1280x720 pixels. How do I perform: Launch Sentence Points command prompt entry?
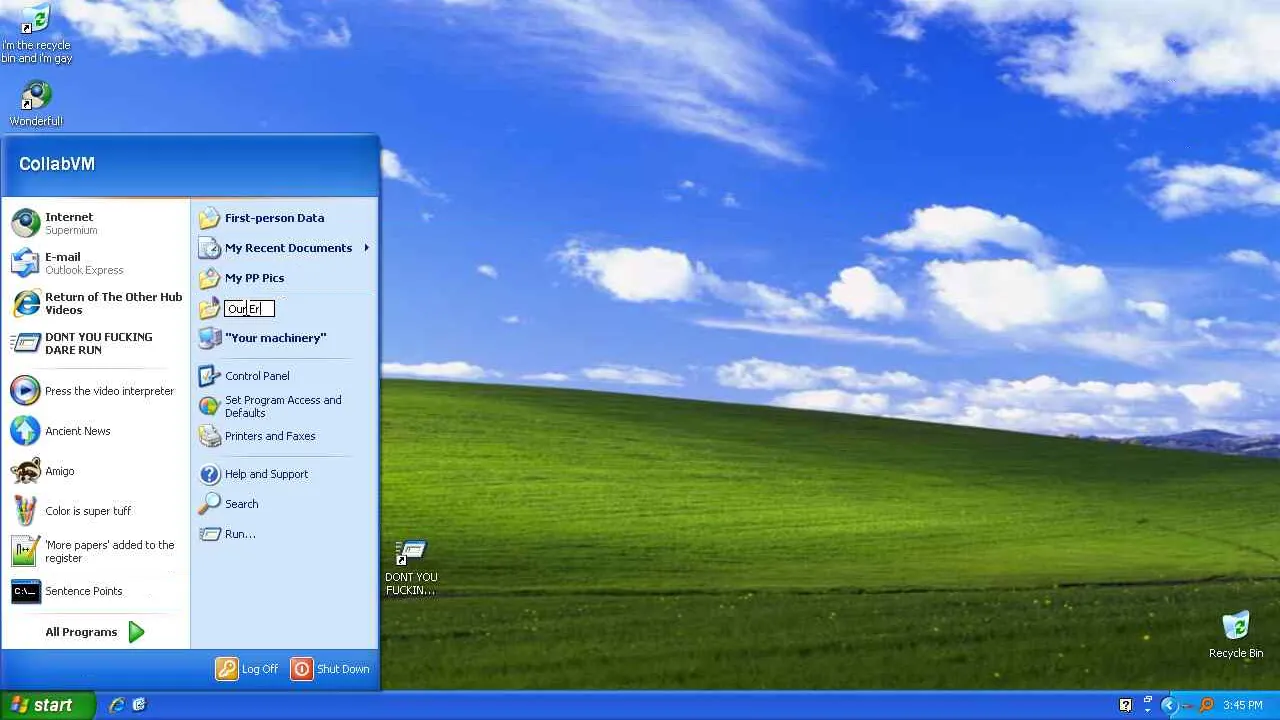96,591
